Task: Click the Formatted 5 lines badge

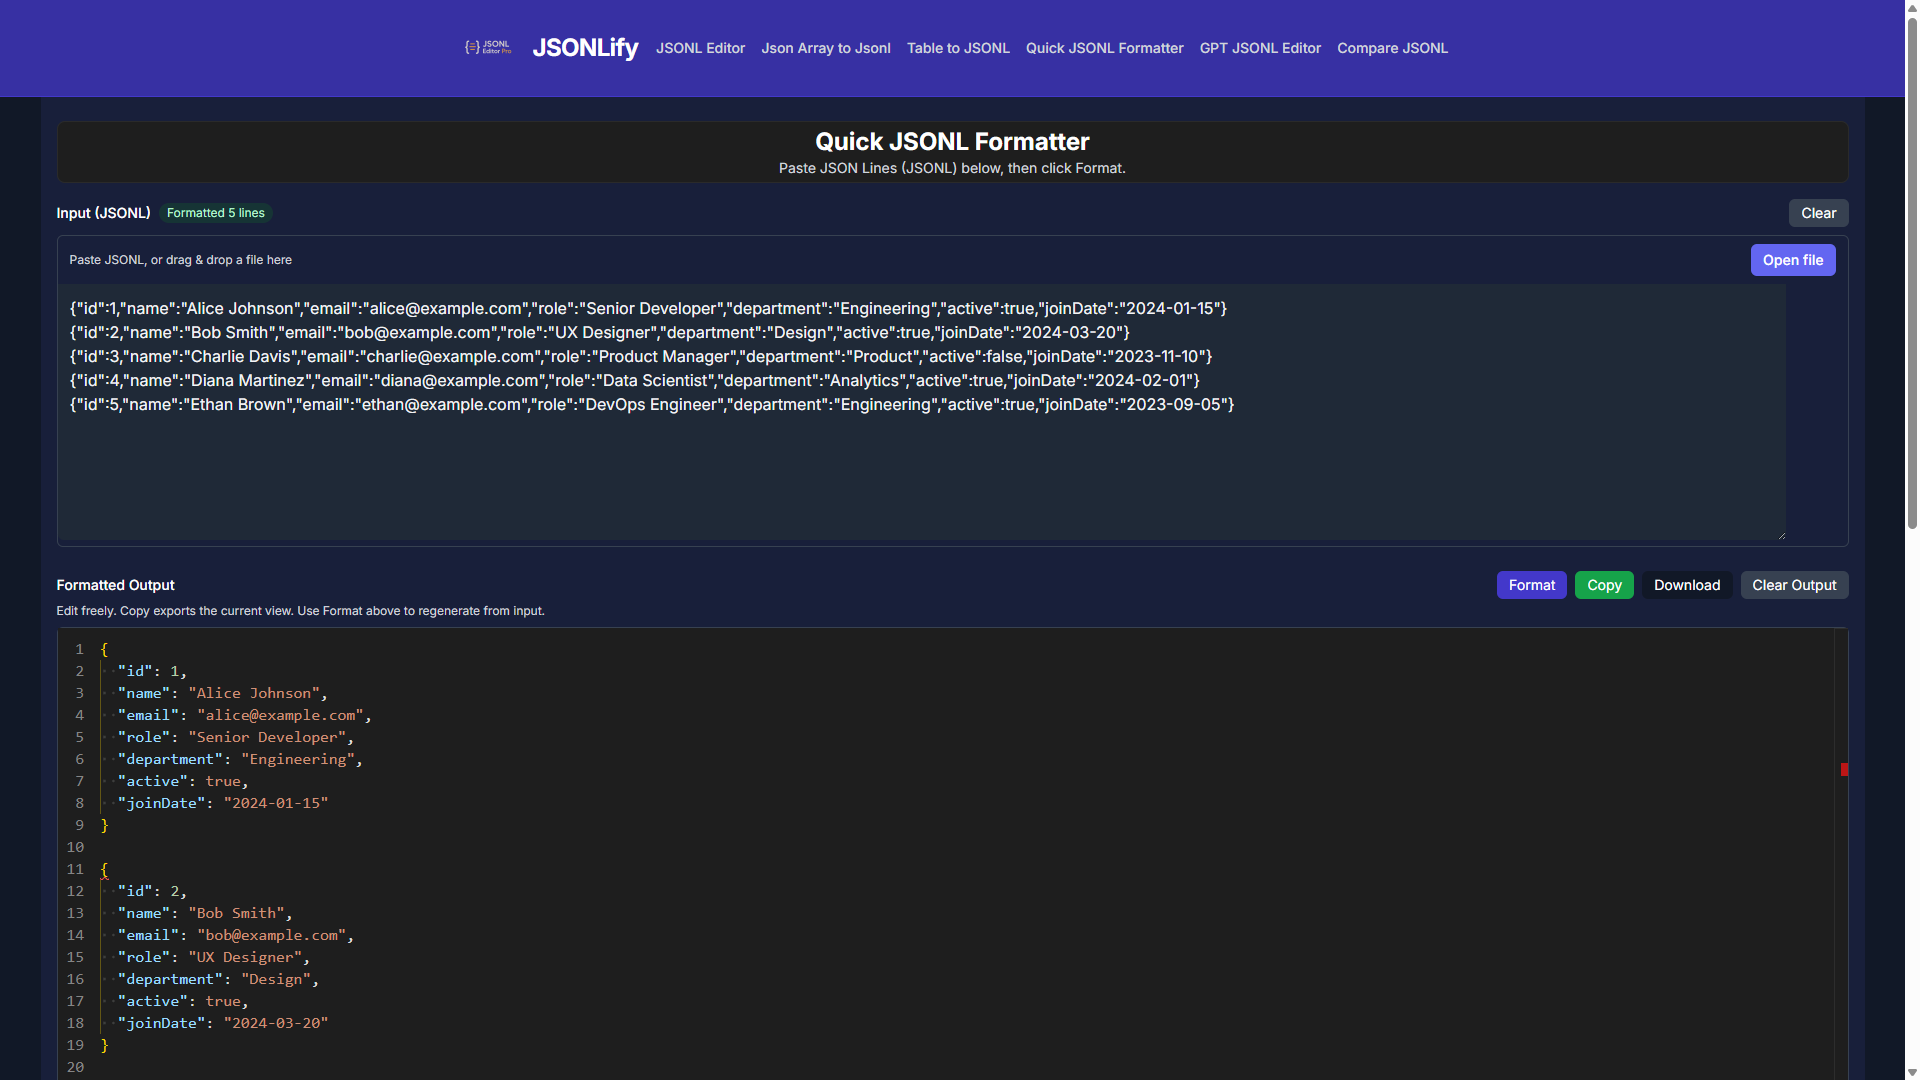Action: tap(215, 213)
